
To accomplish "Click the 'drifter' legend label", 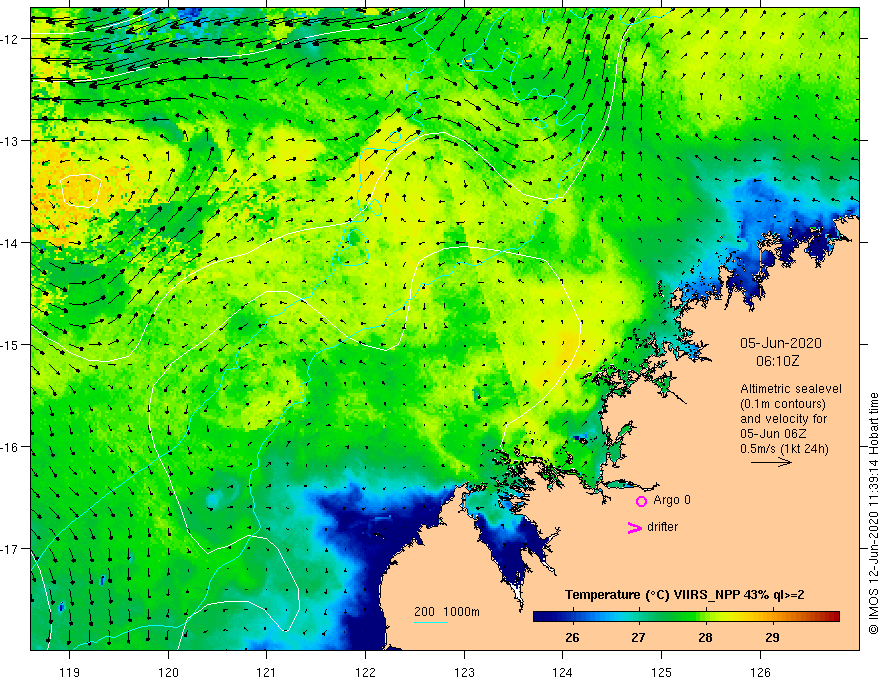I will coord(662,527).
